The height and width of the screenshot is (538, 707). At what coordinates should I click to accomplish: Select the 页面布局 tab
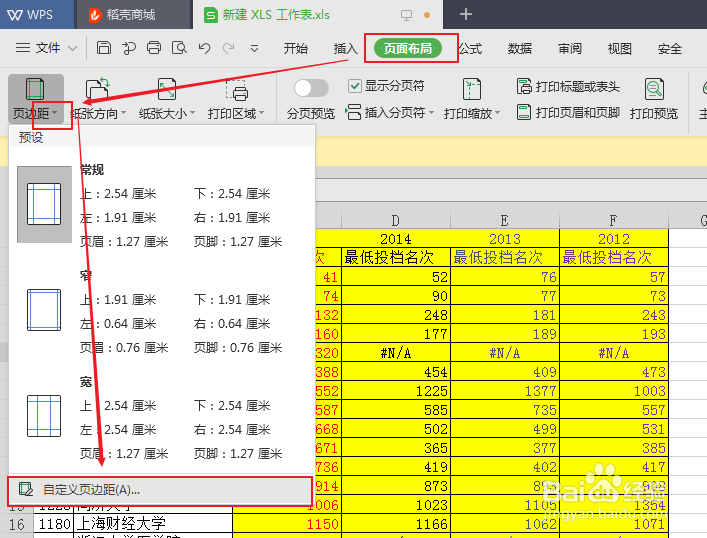click(x=408, y=48)
